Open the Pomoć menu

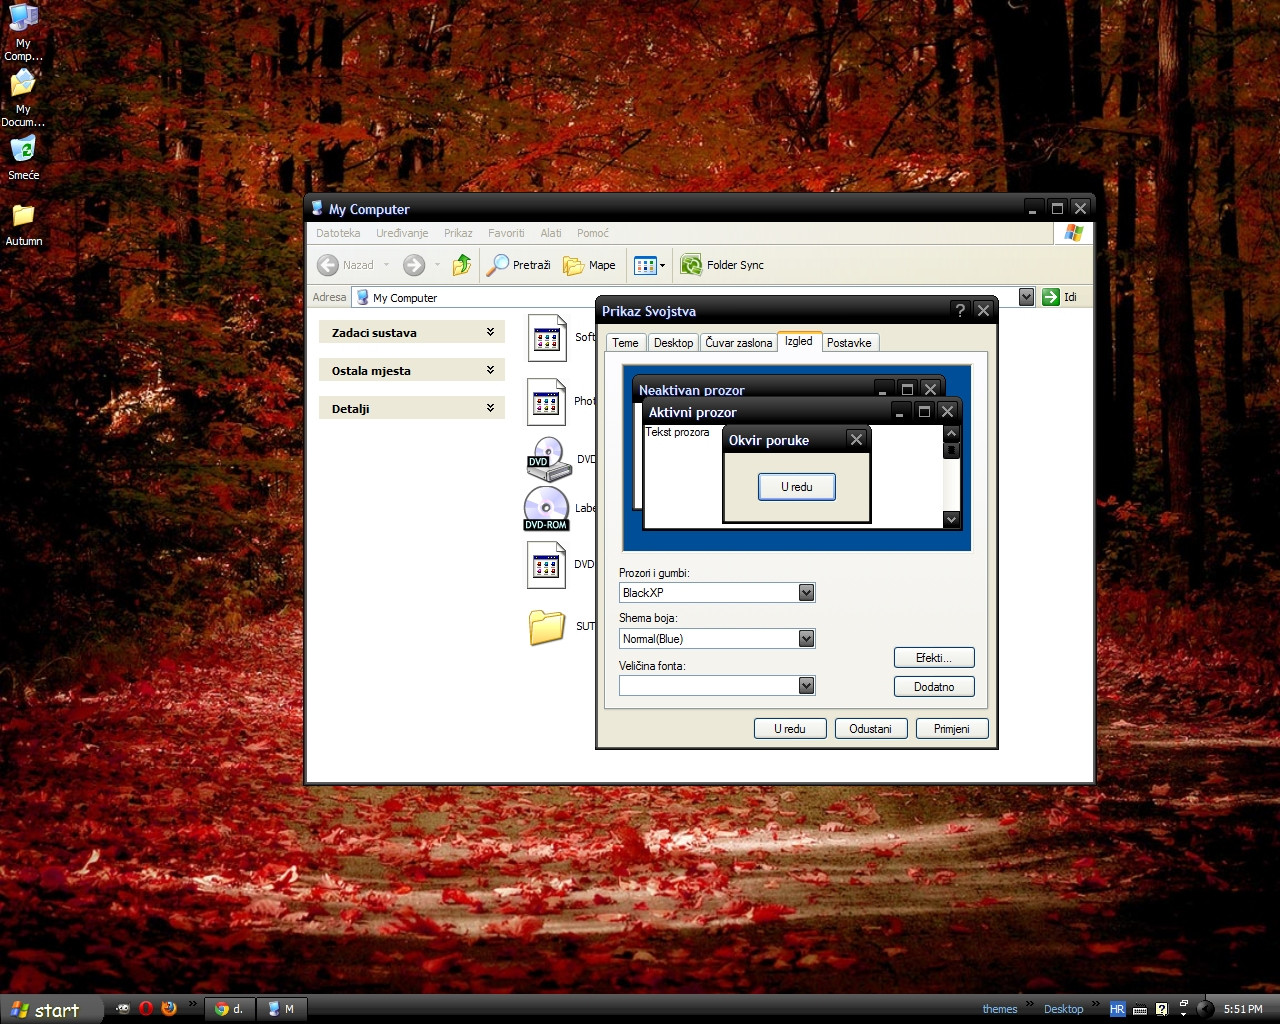(592, 233)
